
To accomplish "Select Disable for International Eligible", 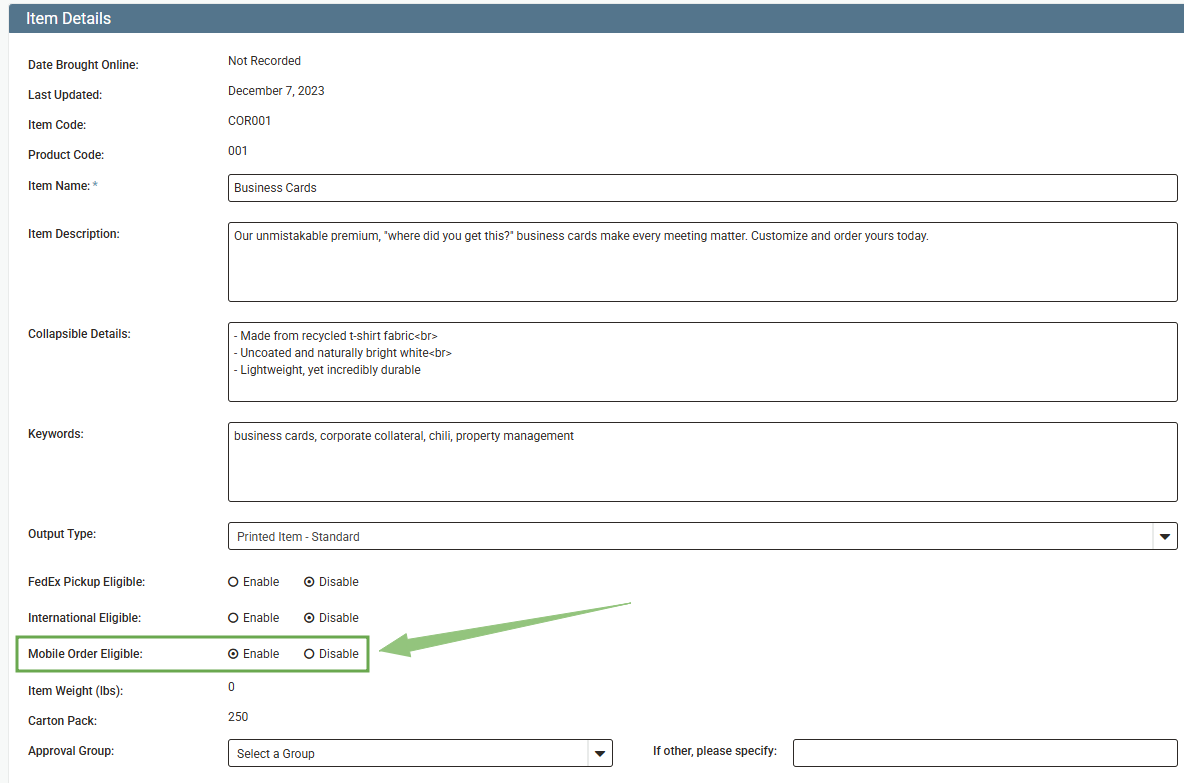I will tap(309, 618).
